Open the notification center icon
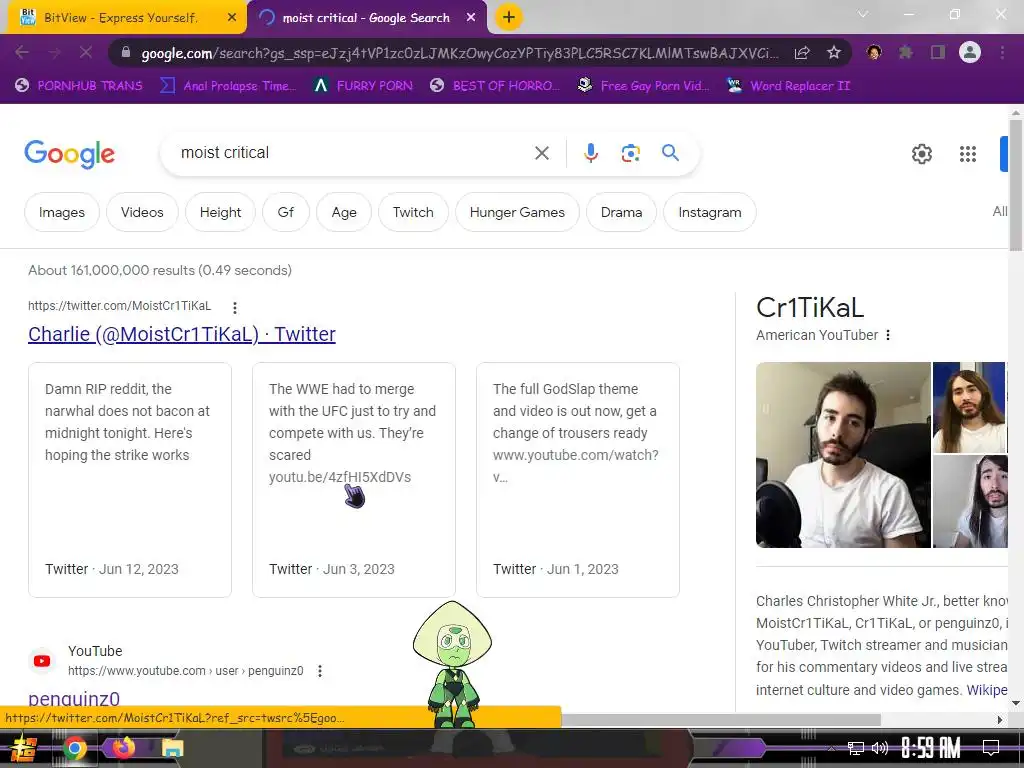This screenshot has height=768, width=1024. click(991, 747)
